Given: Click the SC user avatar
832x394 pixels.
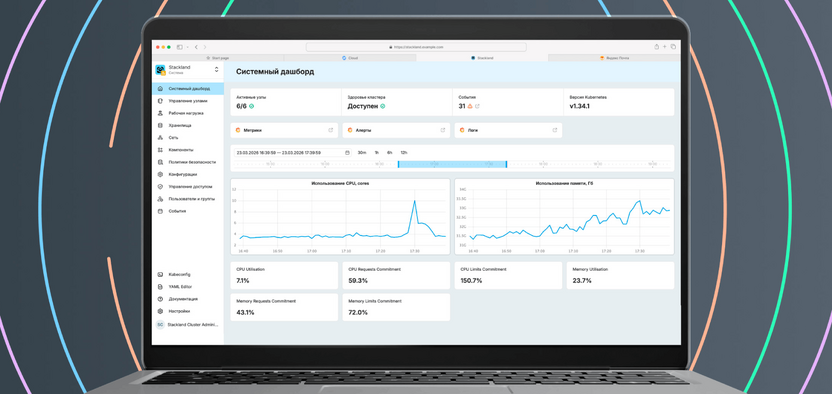Looking at the screenshot, I should point(160,325).
